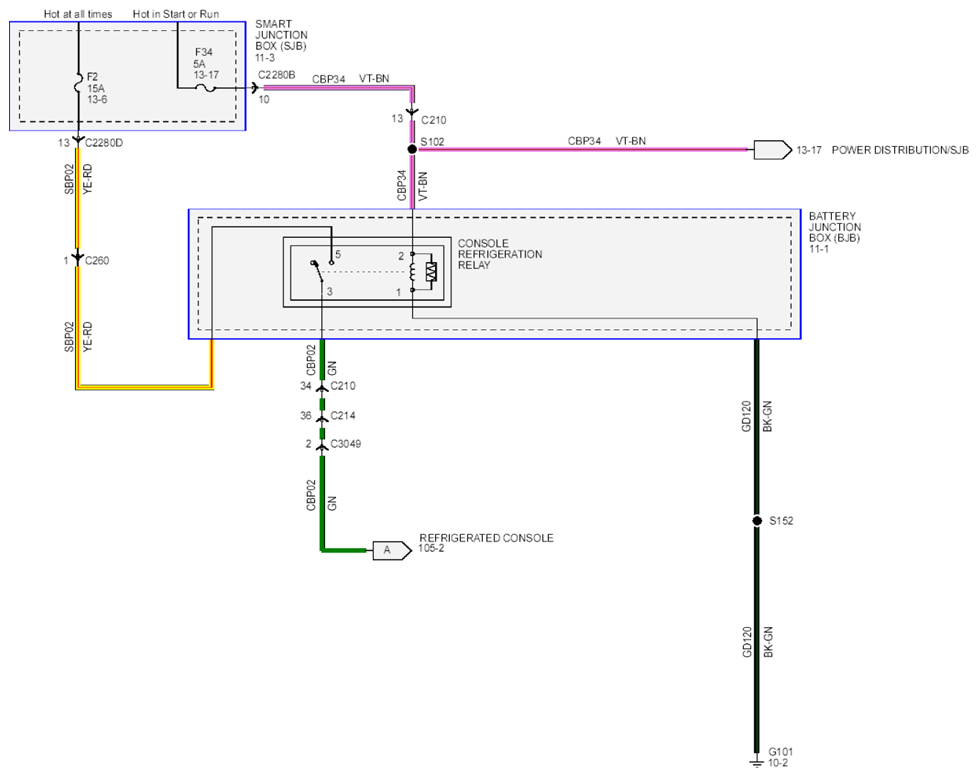This screenshot has width=978, height=777.
Task: Follow the 13-17 Power Distribution/SJB arrow
Action: 773,150
